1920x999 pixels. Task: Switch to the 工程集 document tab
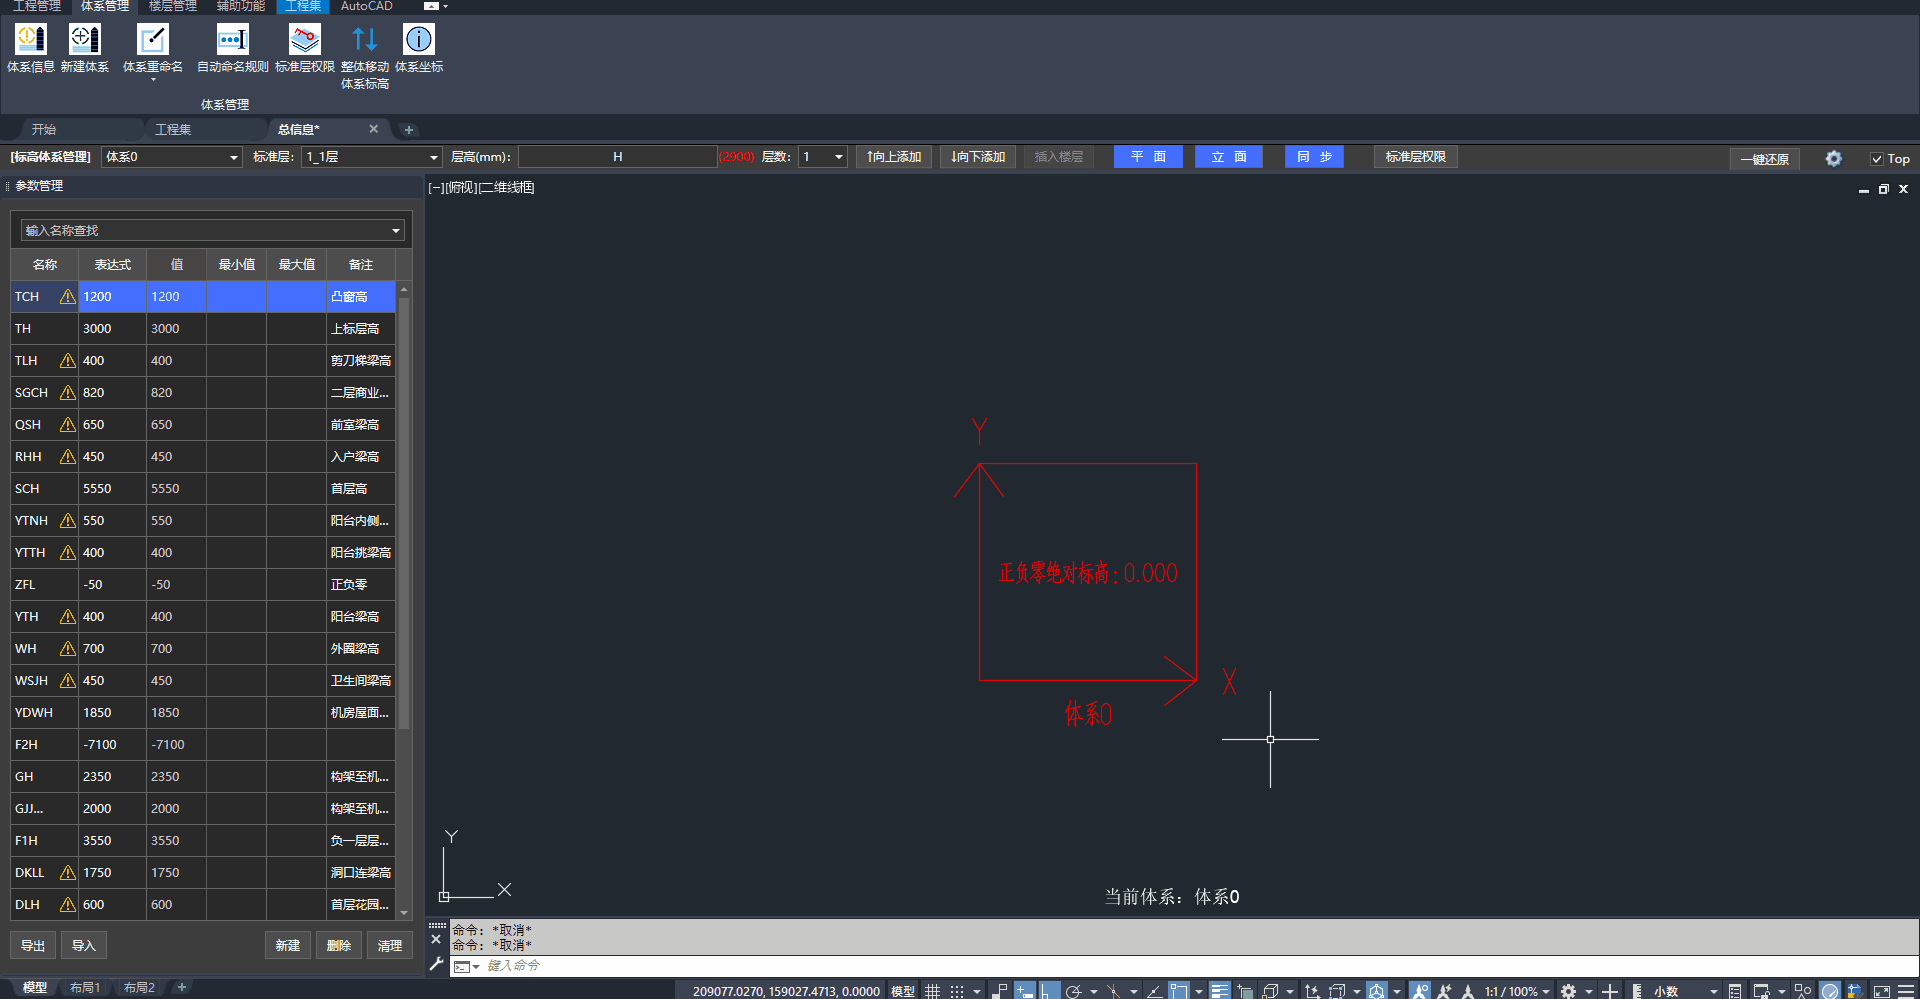(x=173, y=129)
